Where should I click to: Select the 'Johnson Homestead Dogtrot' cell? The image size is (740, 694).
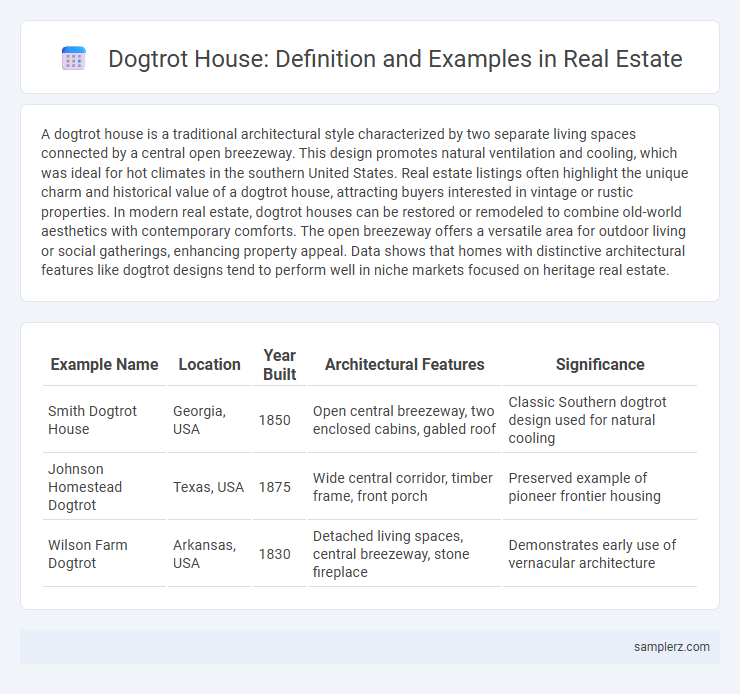point(104,487)
